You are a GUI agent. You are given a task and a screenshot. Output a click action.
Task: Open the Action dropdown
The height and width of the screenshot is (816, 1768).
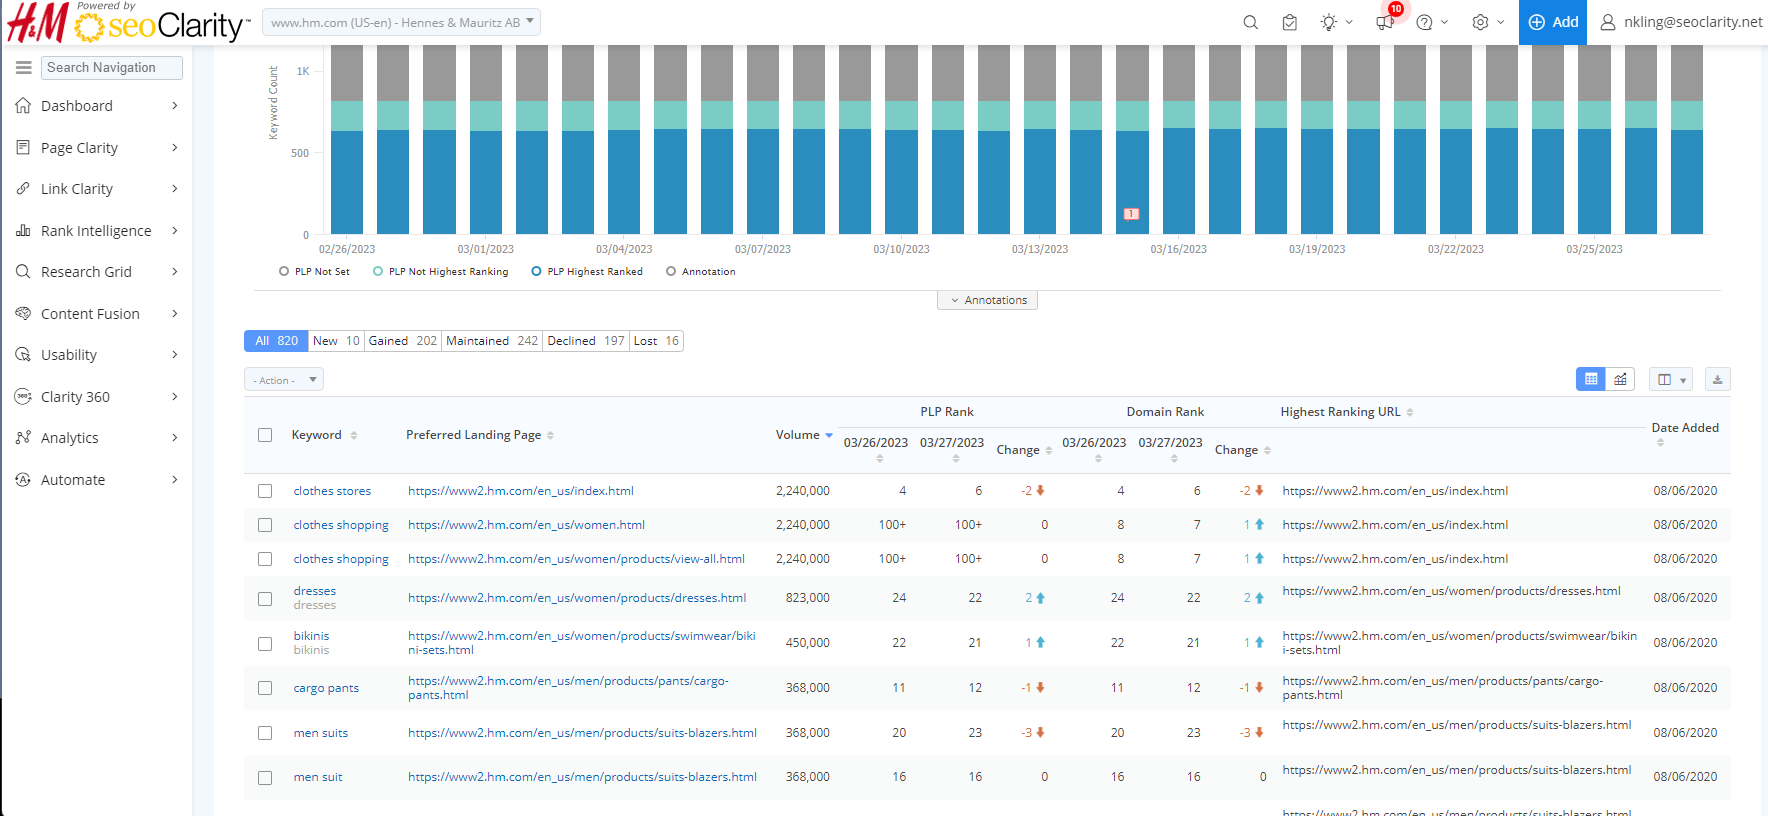pos(284,380)
